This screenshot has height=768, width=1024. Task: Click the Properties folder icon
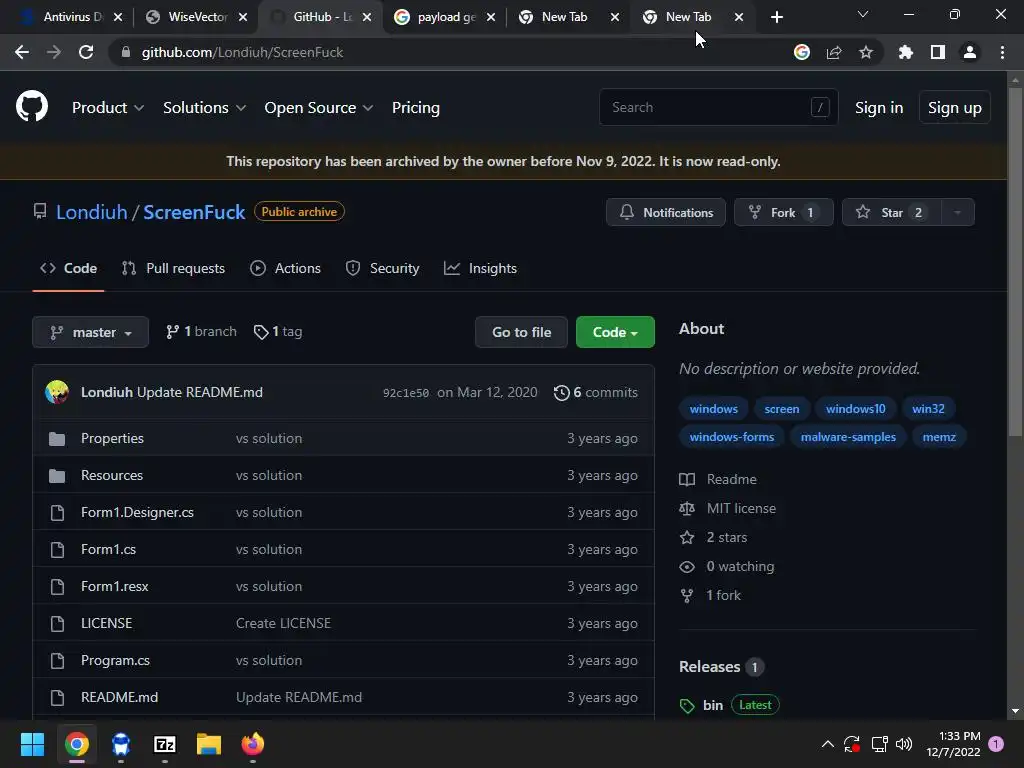(57, 438)
